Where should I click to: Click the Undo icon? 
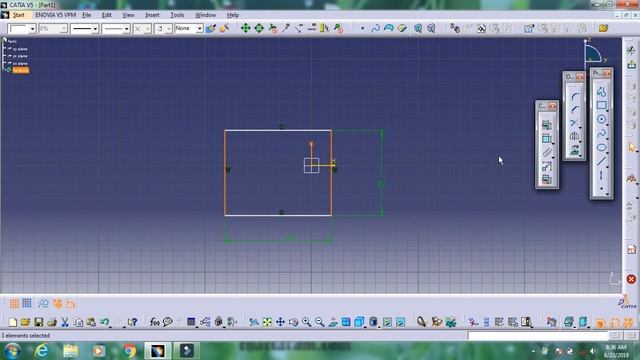[x=104, y=322]
